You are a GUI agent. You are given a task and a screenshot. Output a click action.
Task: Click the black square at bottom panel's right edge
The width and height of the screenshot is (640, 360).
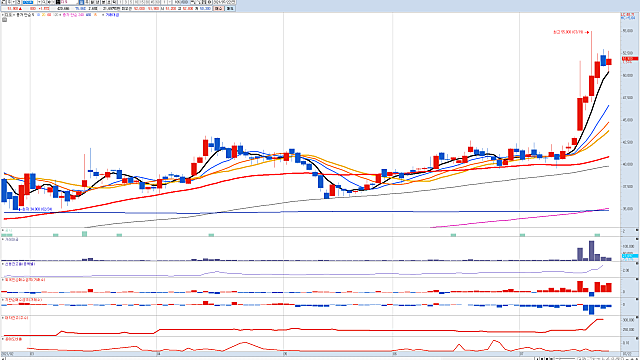(637, 339)
